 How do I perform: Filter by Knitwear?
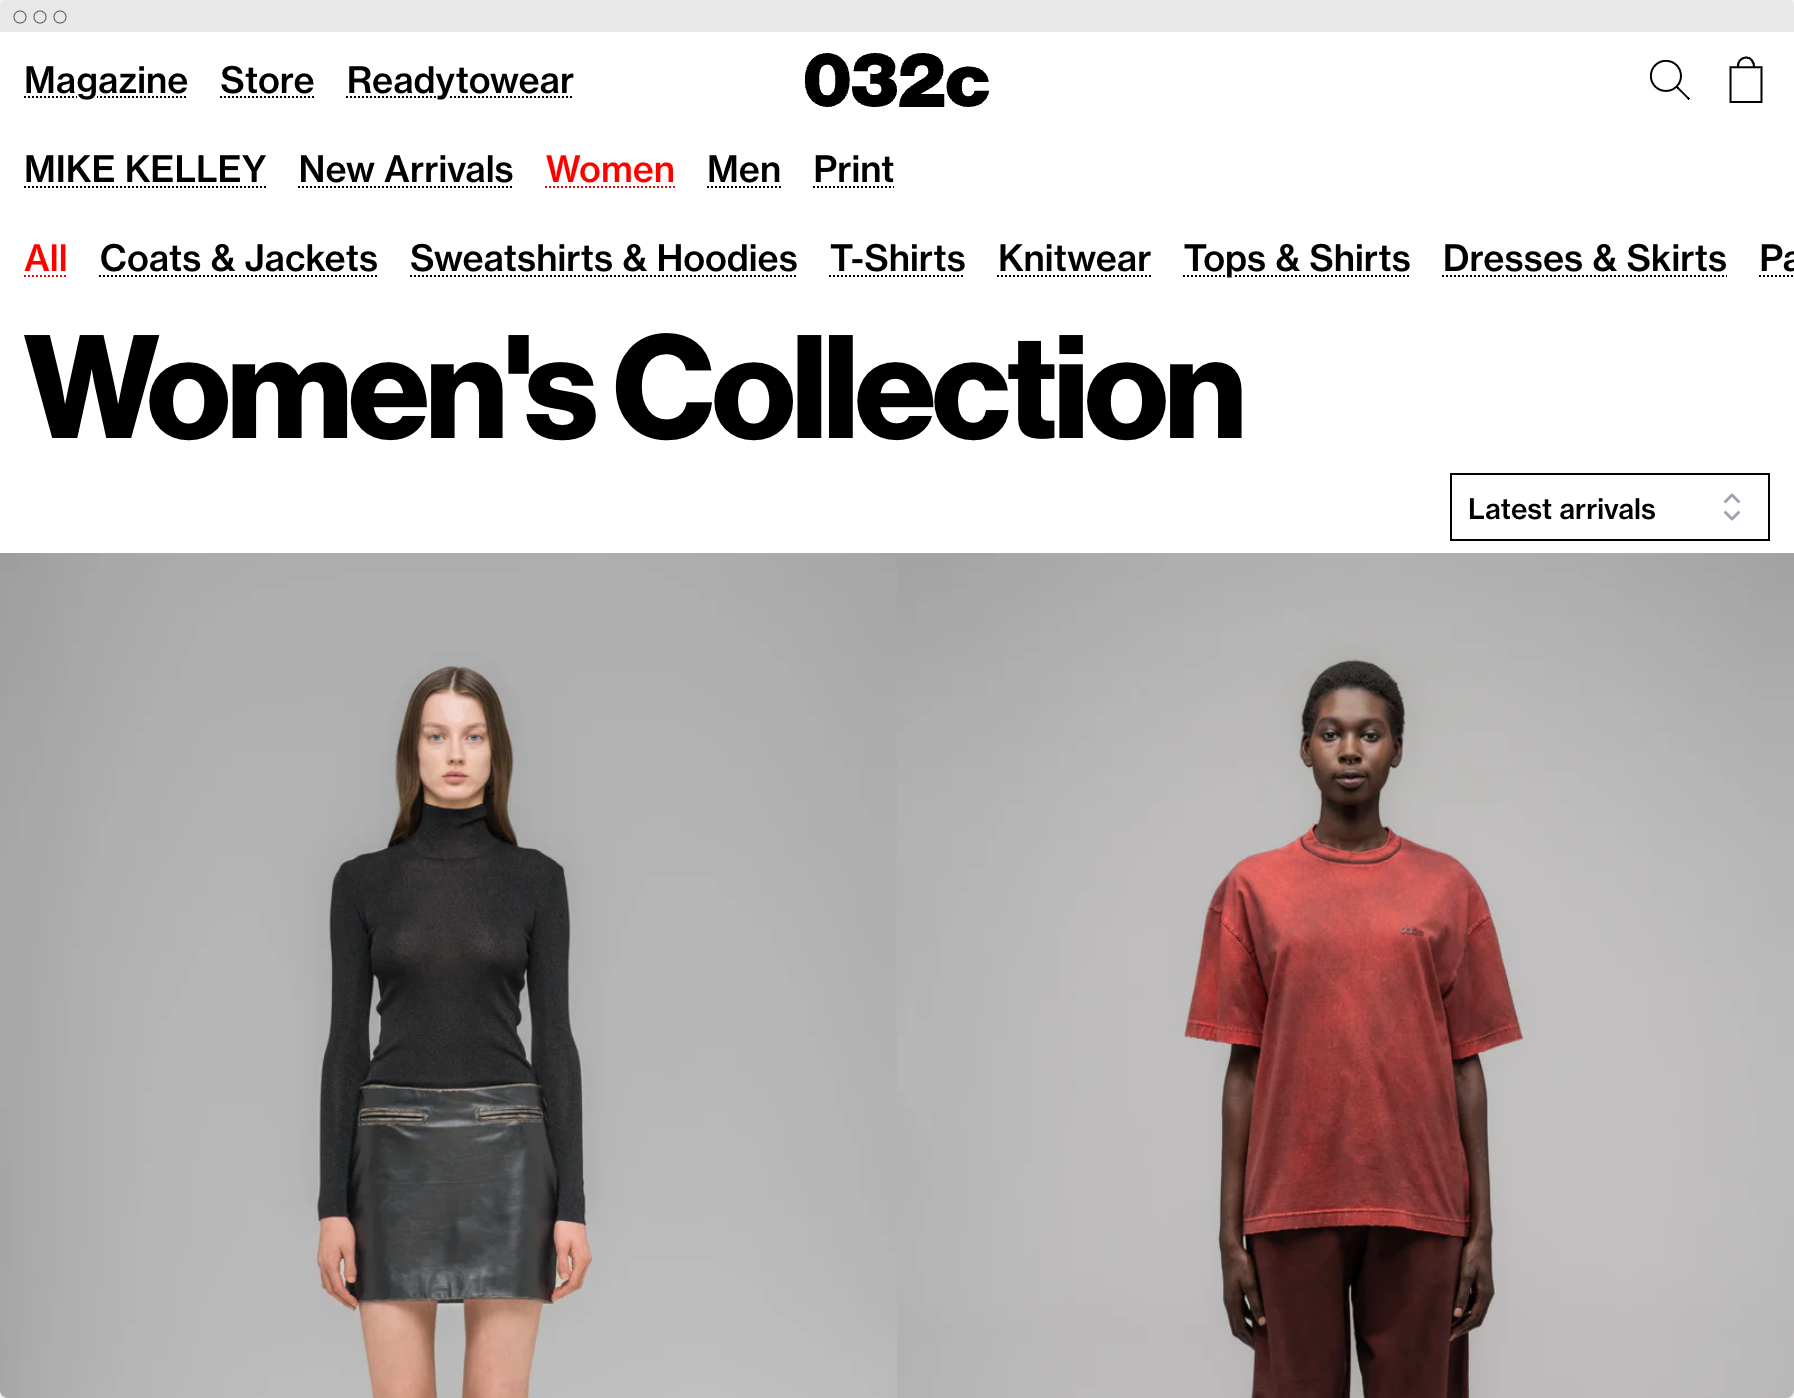(x=1074, y=259)
